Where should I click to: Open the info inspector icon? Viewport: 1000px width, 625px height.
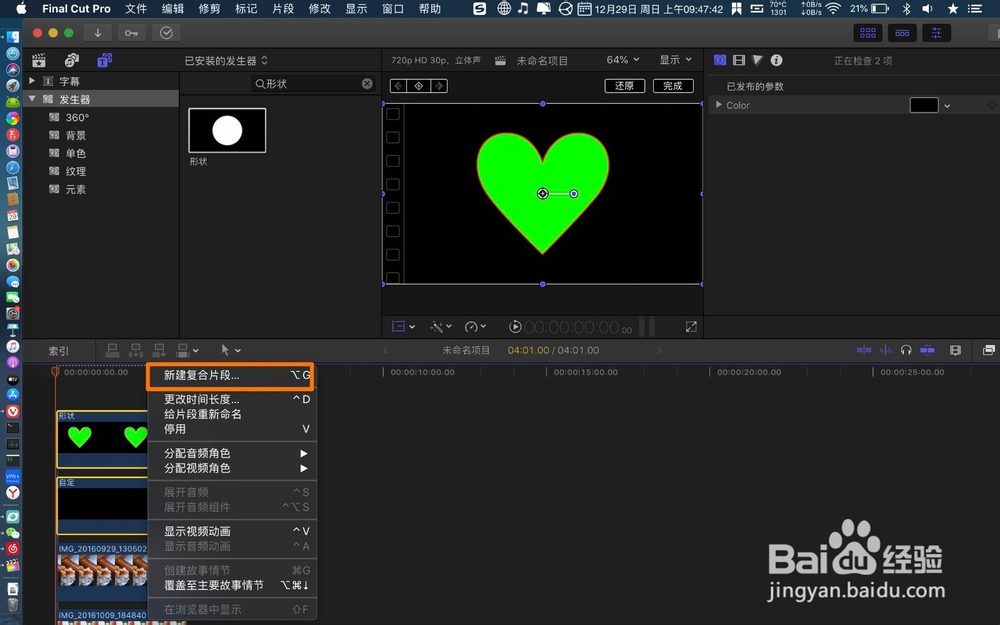(776, 60)
